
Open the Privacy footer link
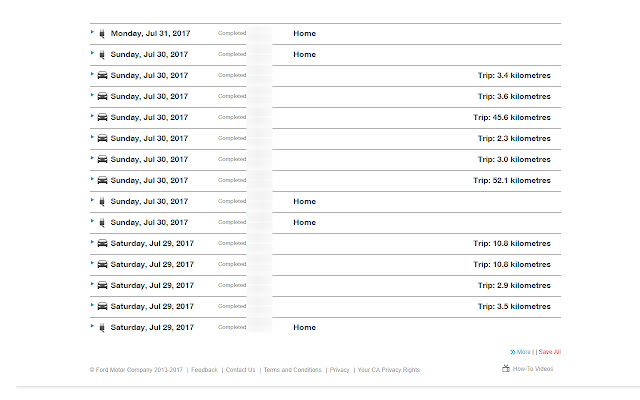(340, 370)
